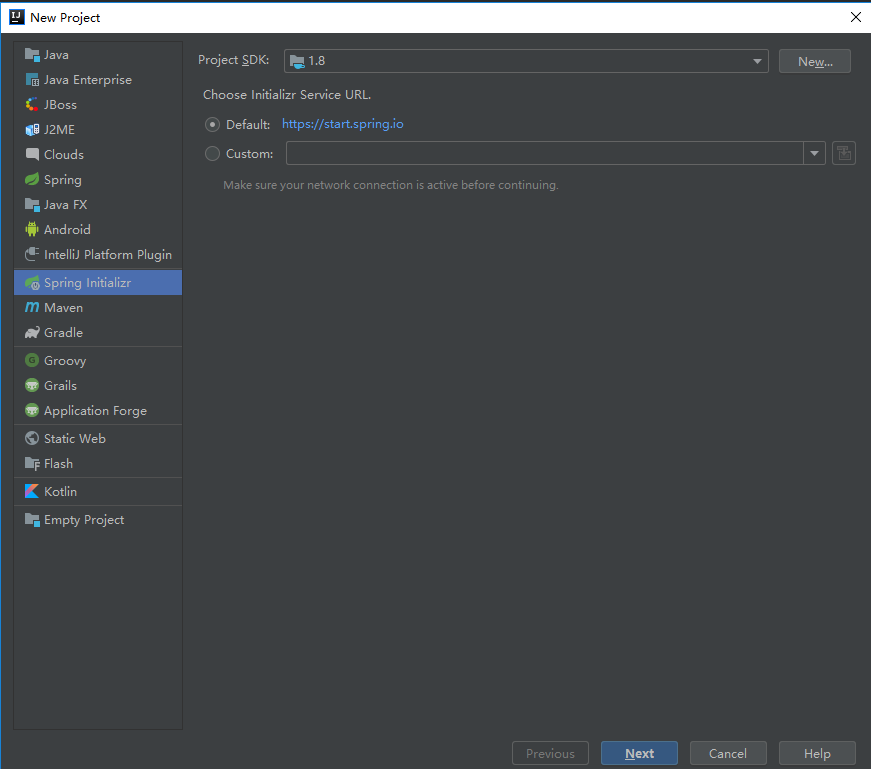
Task: Choose Clouds label in list
Action: coord(64,154)
